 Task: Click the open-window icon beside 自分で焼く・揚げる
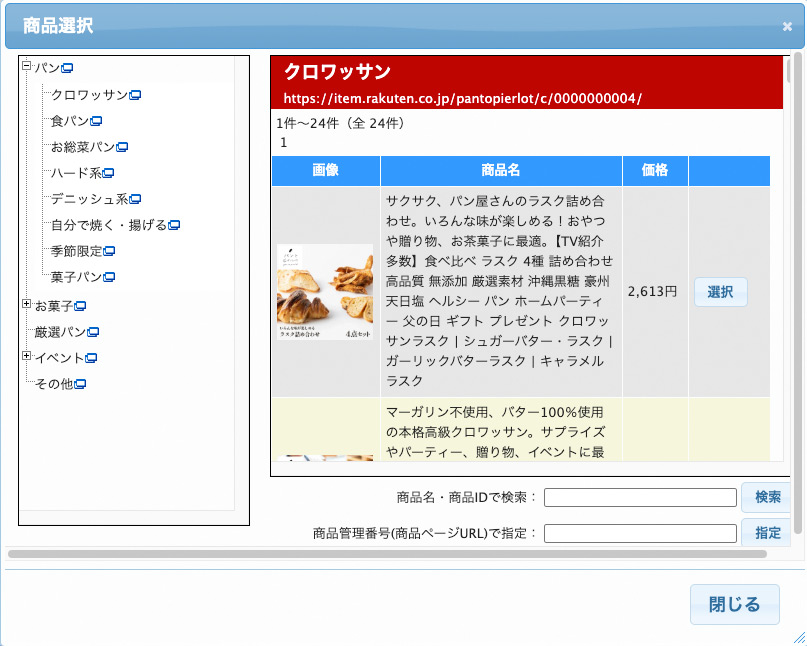[174, 225]
